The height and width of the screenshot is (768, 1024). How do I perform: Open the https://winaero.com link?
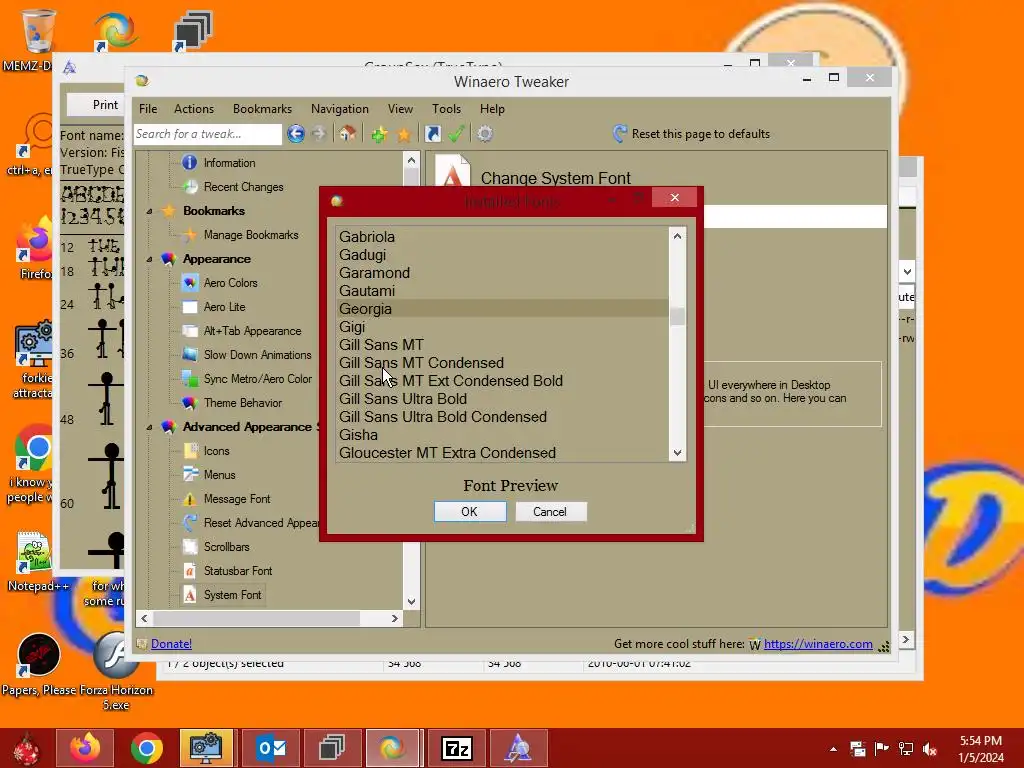pyautogui.click(x=818, y=644)
